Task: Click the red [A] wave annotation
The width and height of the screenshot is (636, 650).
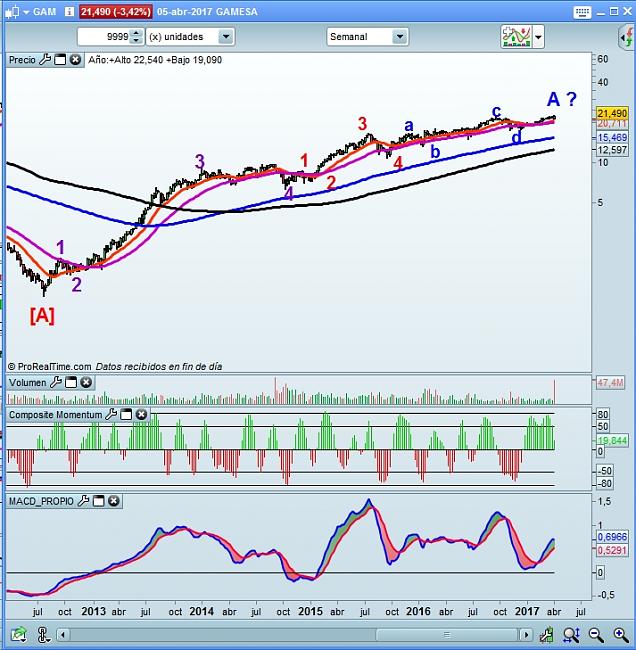Action: coord(42,316)
